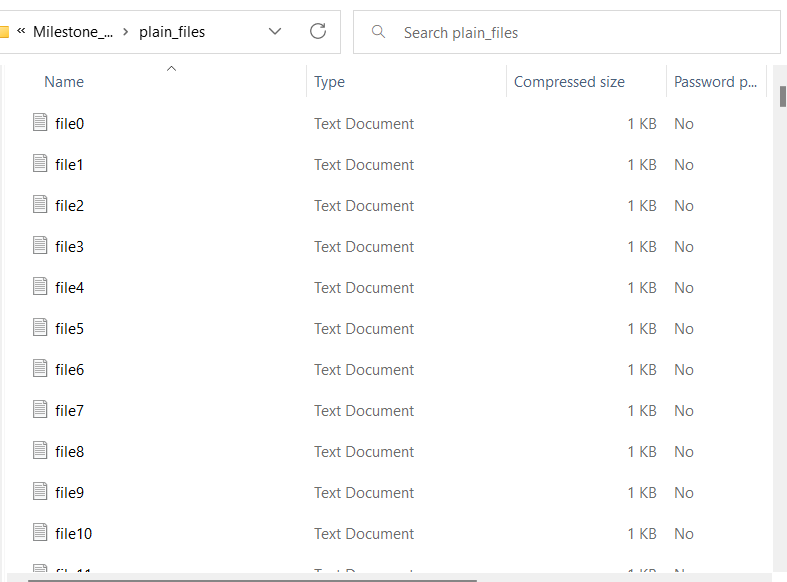This screenshot has width=787, height=582.
Task: Click the file5 name text
Action: 69,329
